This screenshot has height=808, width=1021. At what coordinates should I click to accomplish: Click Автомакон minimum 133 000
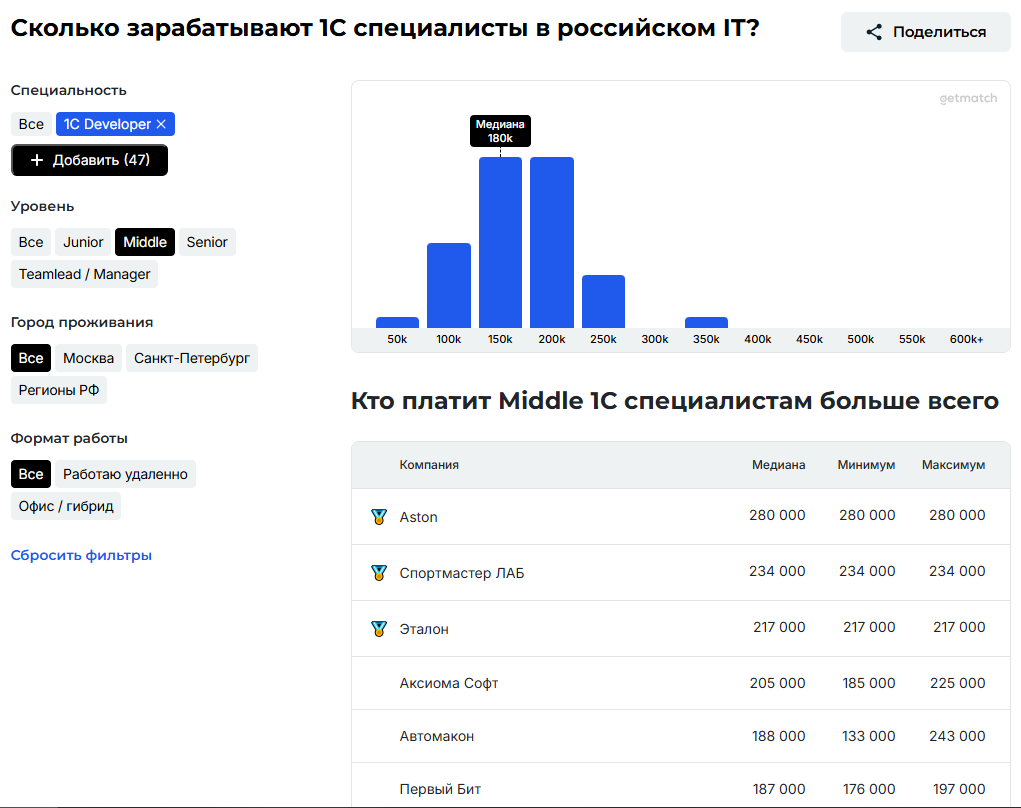click(869, 736)
